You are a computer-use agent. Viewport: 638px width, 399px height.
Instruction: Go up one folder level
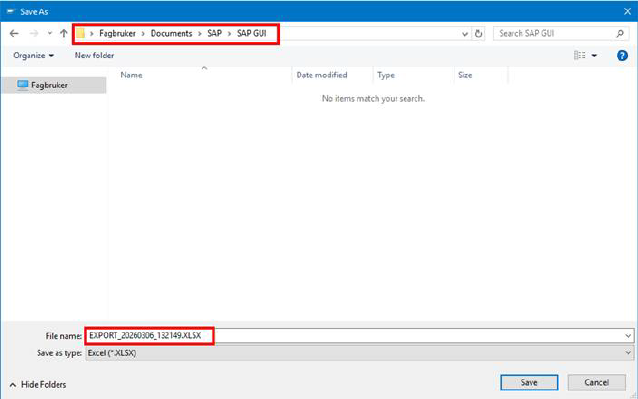tap(63, 33)
